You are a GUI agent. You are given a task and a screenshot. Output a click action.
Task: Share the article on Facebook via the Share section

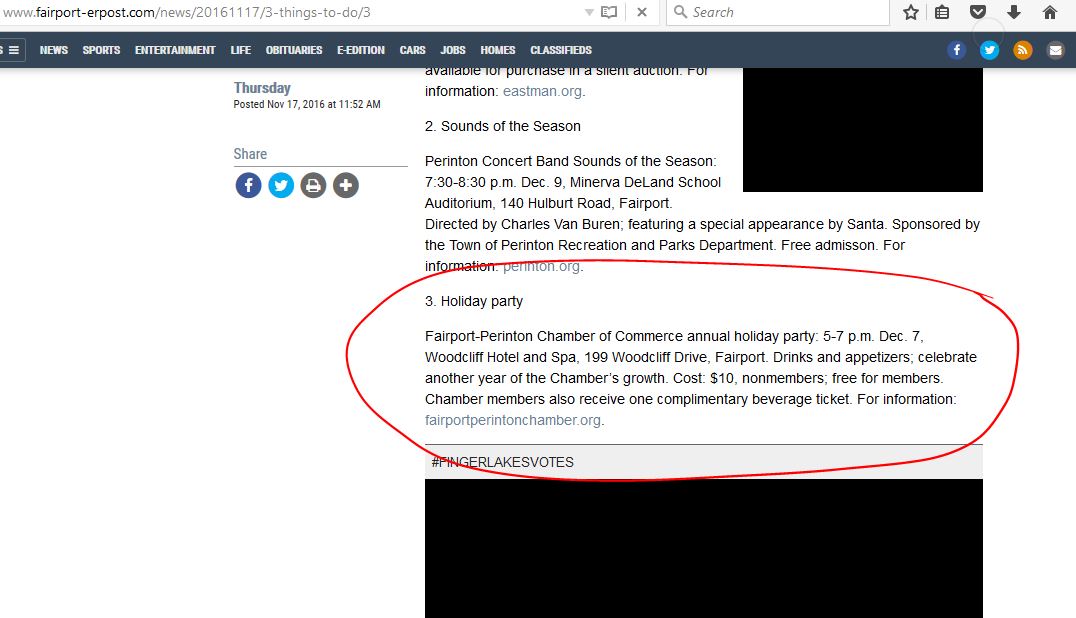(x=248, y=185)
